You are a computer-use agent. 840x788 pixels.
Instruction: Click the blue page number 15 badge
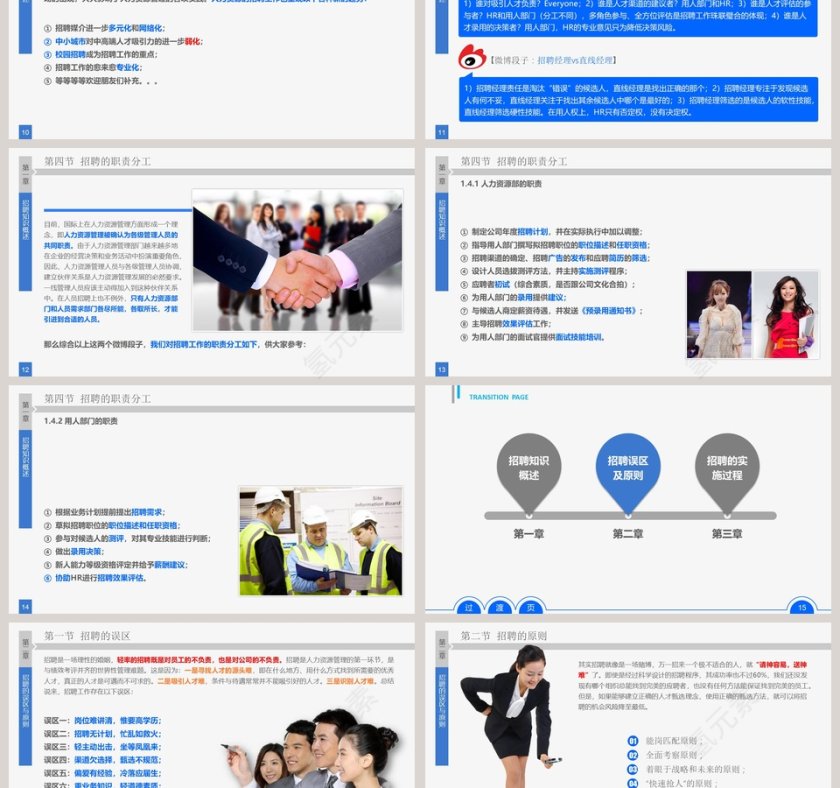[x=801, y=607]
